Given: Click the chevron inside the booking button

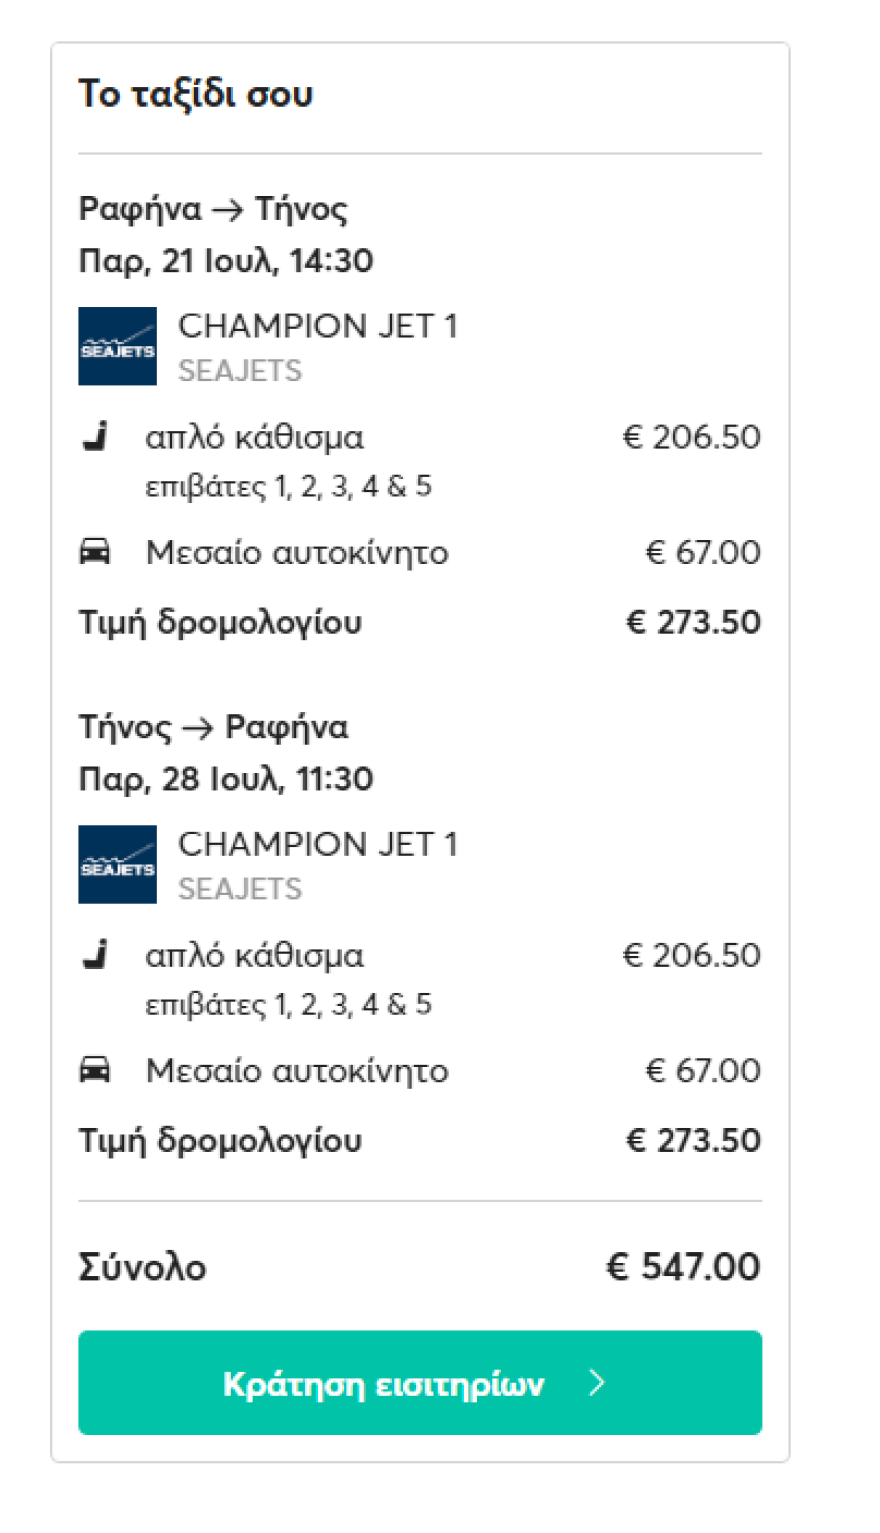Looking at the screenshot, I should pyautogui.click(x=597, y=1383).
